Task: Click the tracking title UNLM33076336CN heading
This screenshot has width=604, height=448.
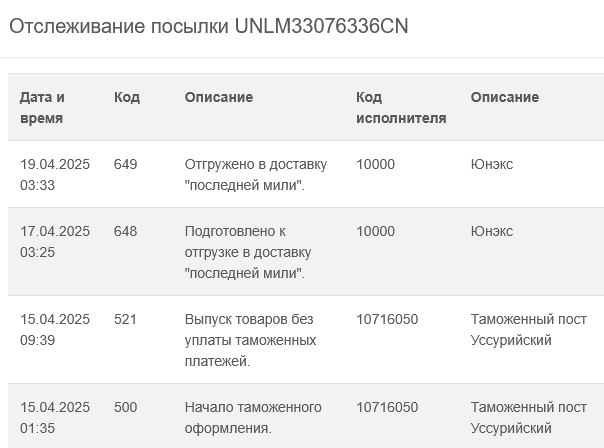Action: pyautogui.click(x=209, y=26)
